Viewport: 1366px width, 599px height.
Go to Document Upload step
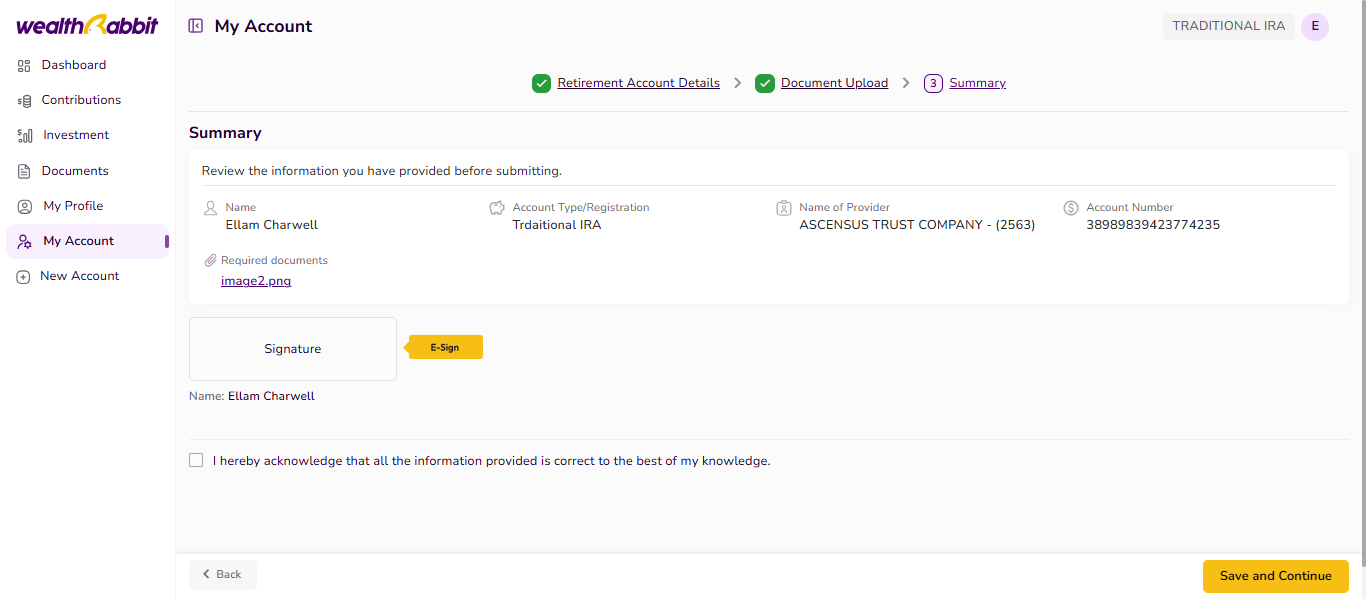click(x=834, y=83)
